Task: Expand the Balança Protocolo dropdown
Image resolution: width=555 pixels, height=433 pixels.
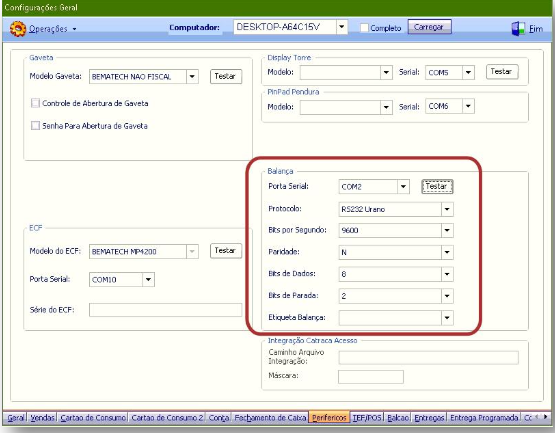Action: 447,209
